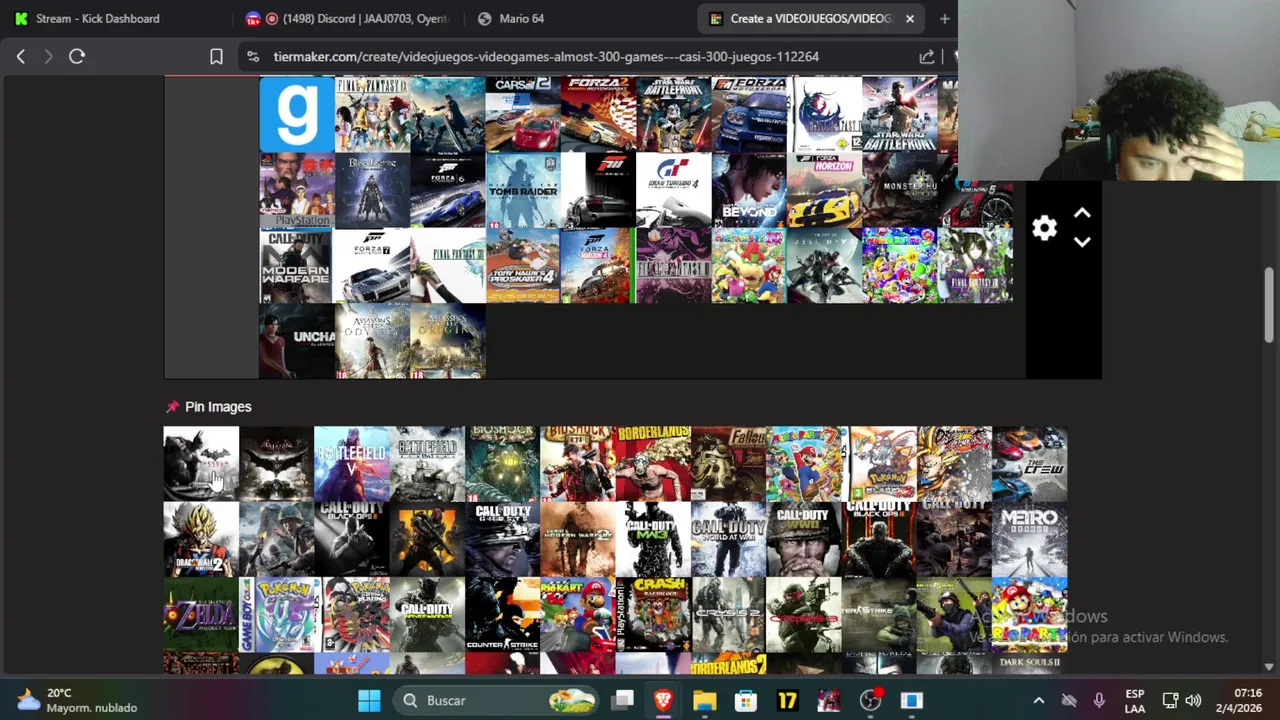Close the tiermaker tab

(x=909, y=18)
